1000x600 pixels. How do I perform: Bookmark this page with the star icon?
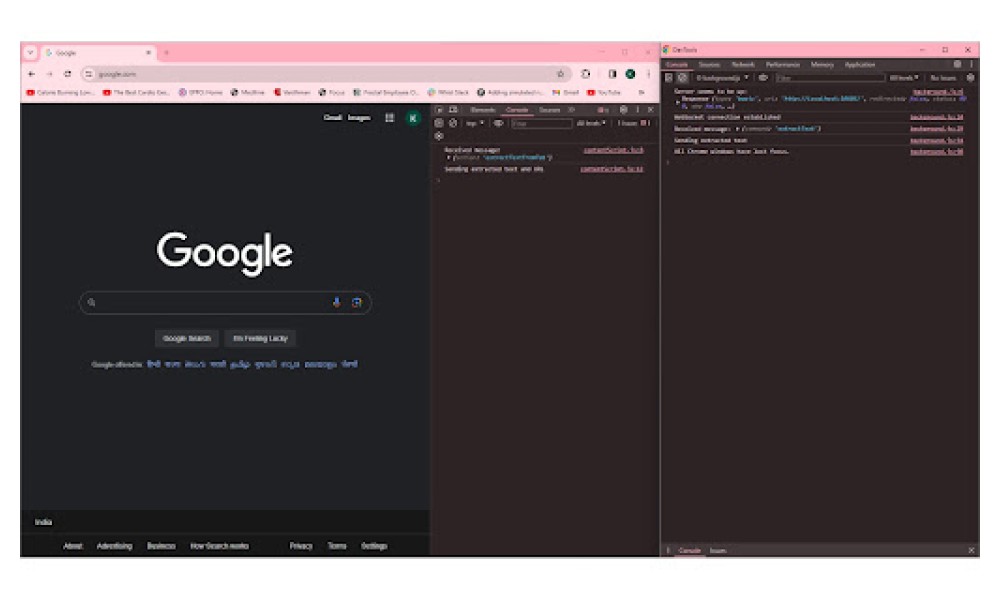click(x=560, y=74)
